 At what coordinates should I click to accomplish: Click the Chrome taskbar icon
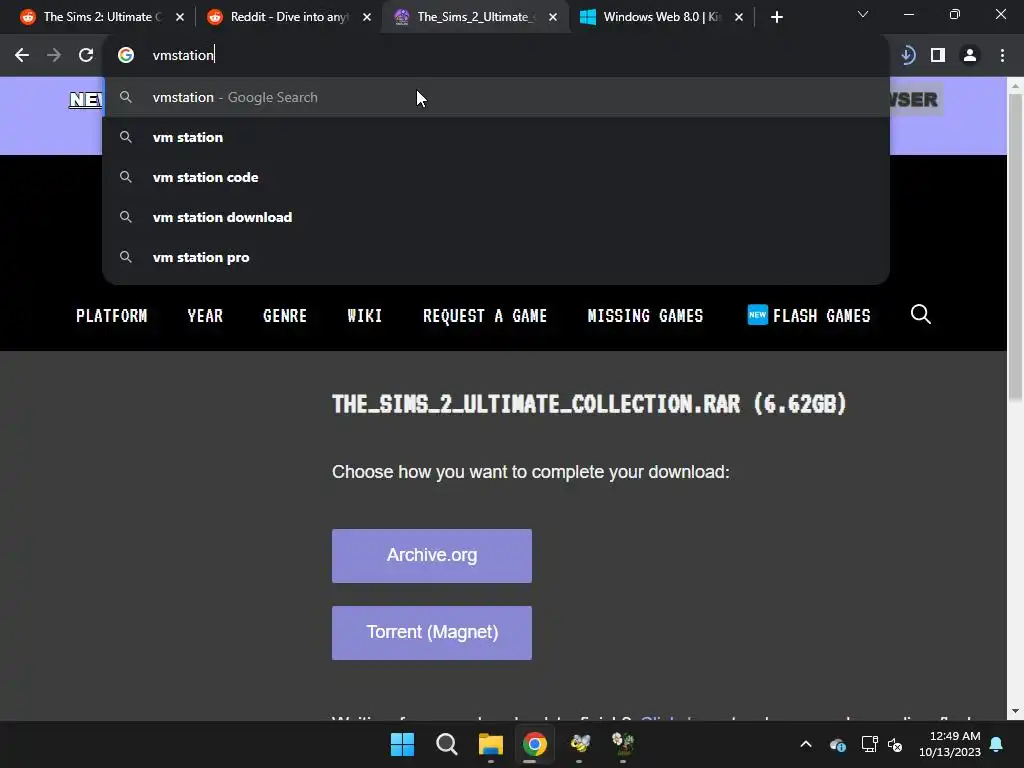(534, 744)
